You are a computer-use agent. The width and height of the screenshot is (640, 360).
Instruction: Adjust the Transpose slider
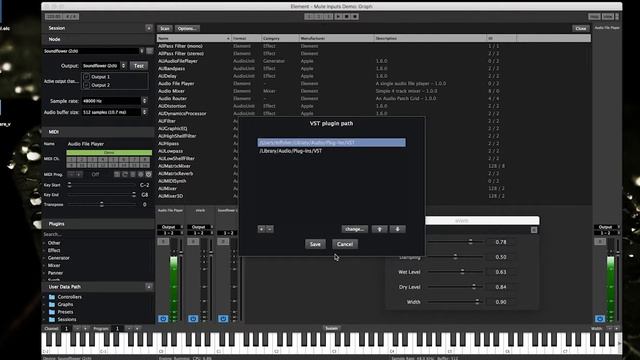[102, 204]
